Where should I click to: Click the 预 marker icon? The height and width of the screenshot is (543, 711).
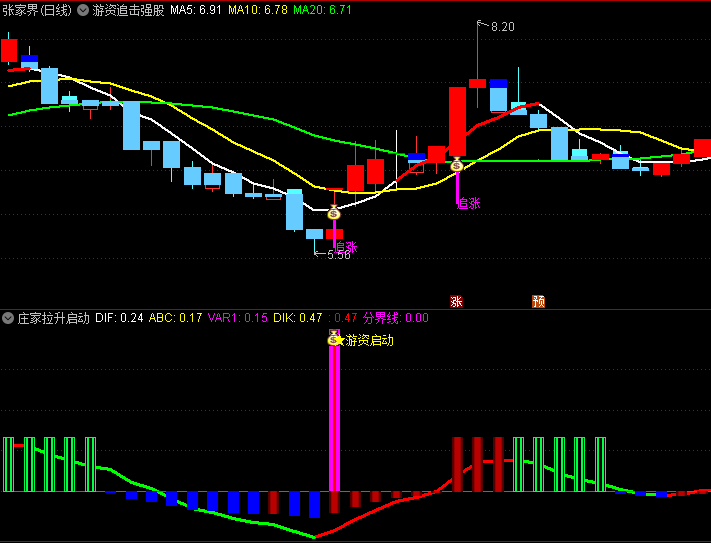538,301
